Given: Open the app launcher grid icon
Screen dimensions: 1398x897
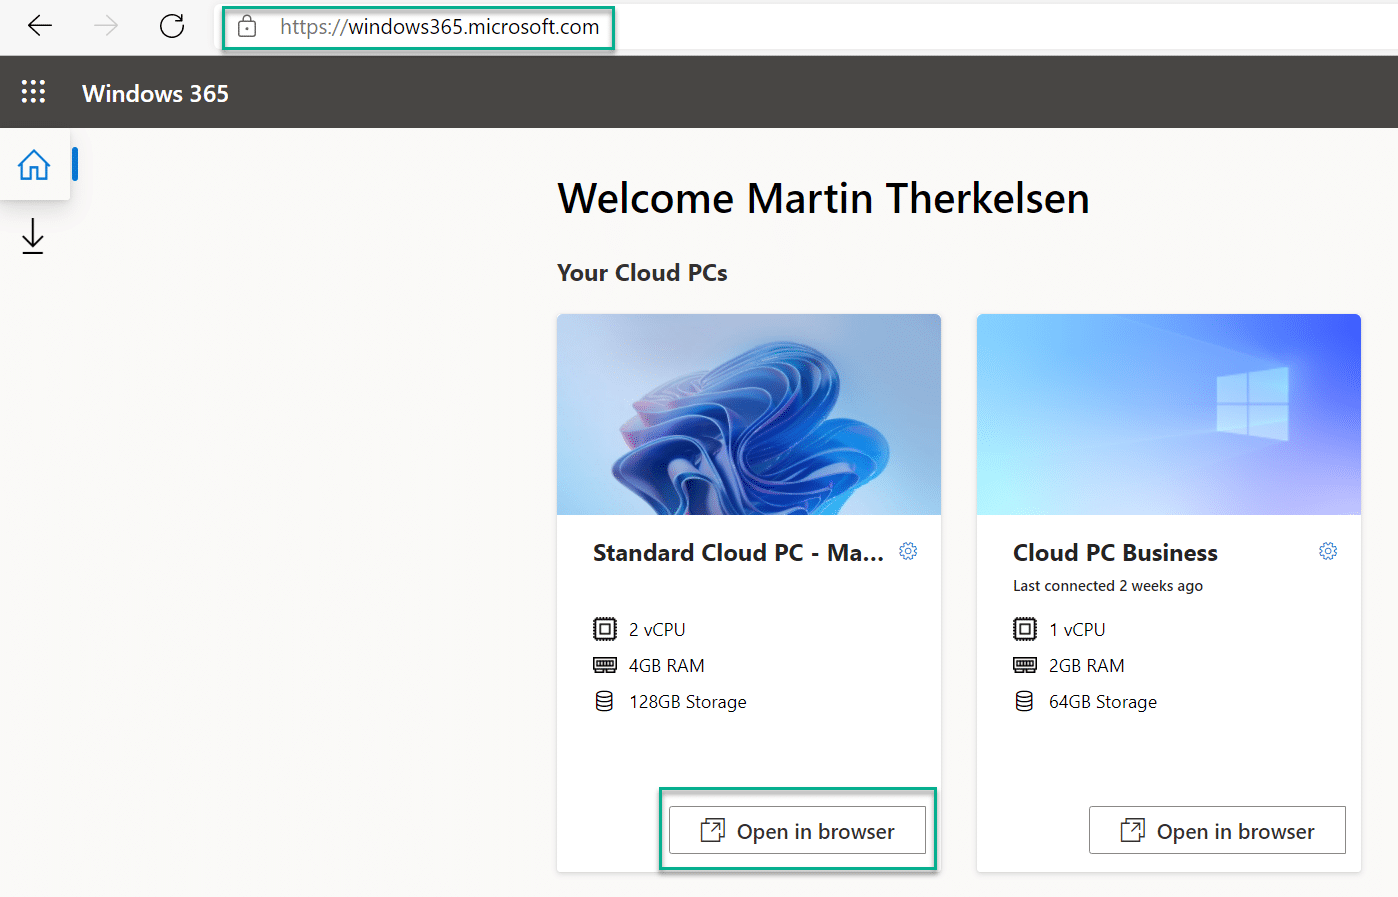Looking at the screenshot, I should 33,92.
